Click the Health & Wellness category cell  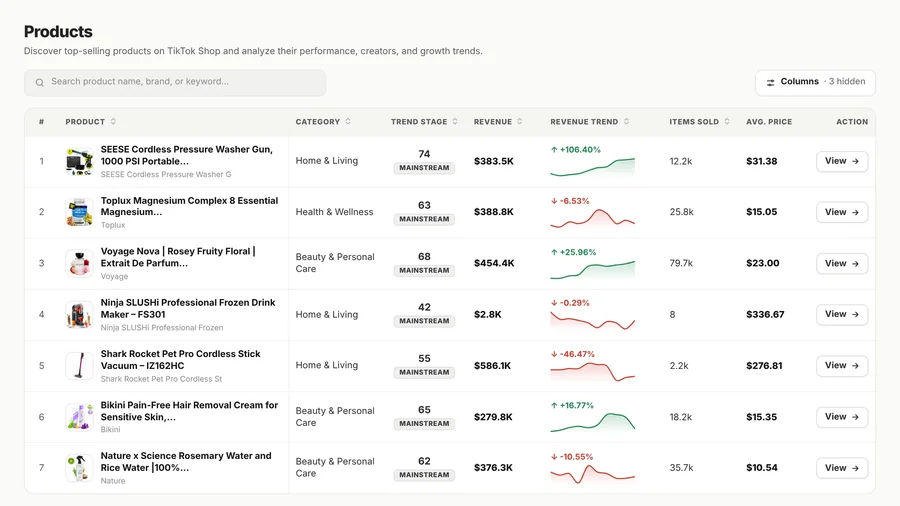[x=334, y=212]
